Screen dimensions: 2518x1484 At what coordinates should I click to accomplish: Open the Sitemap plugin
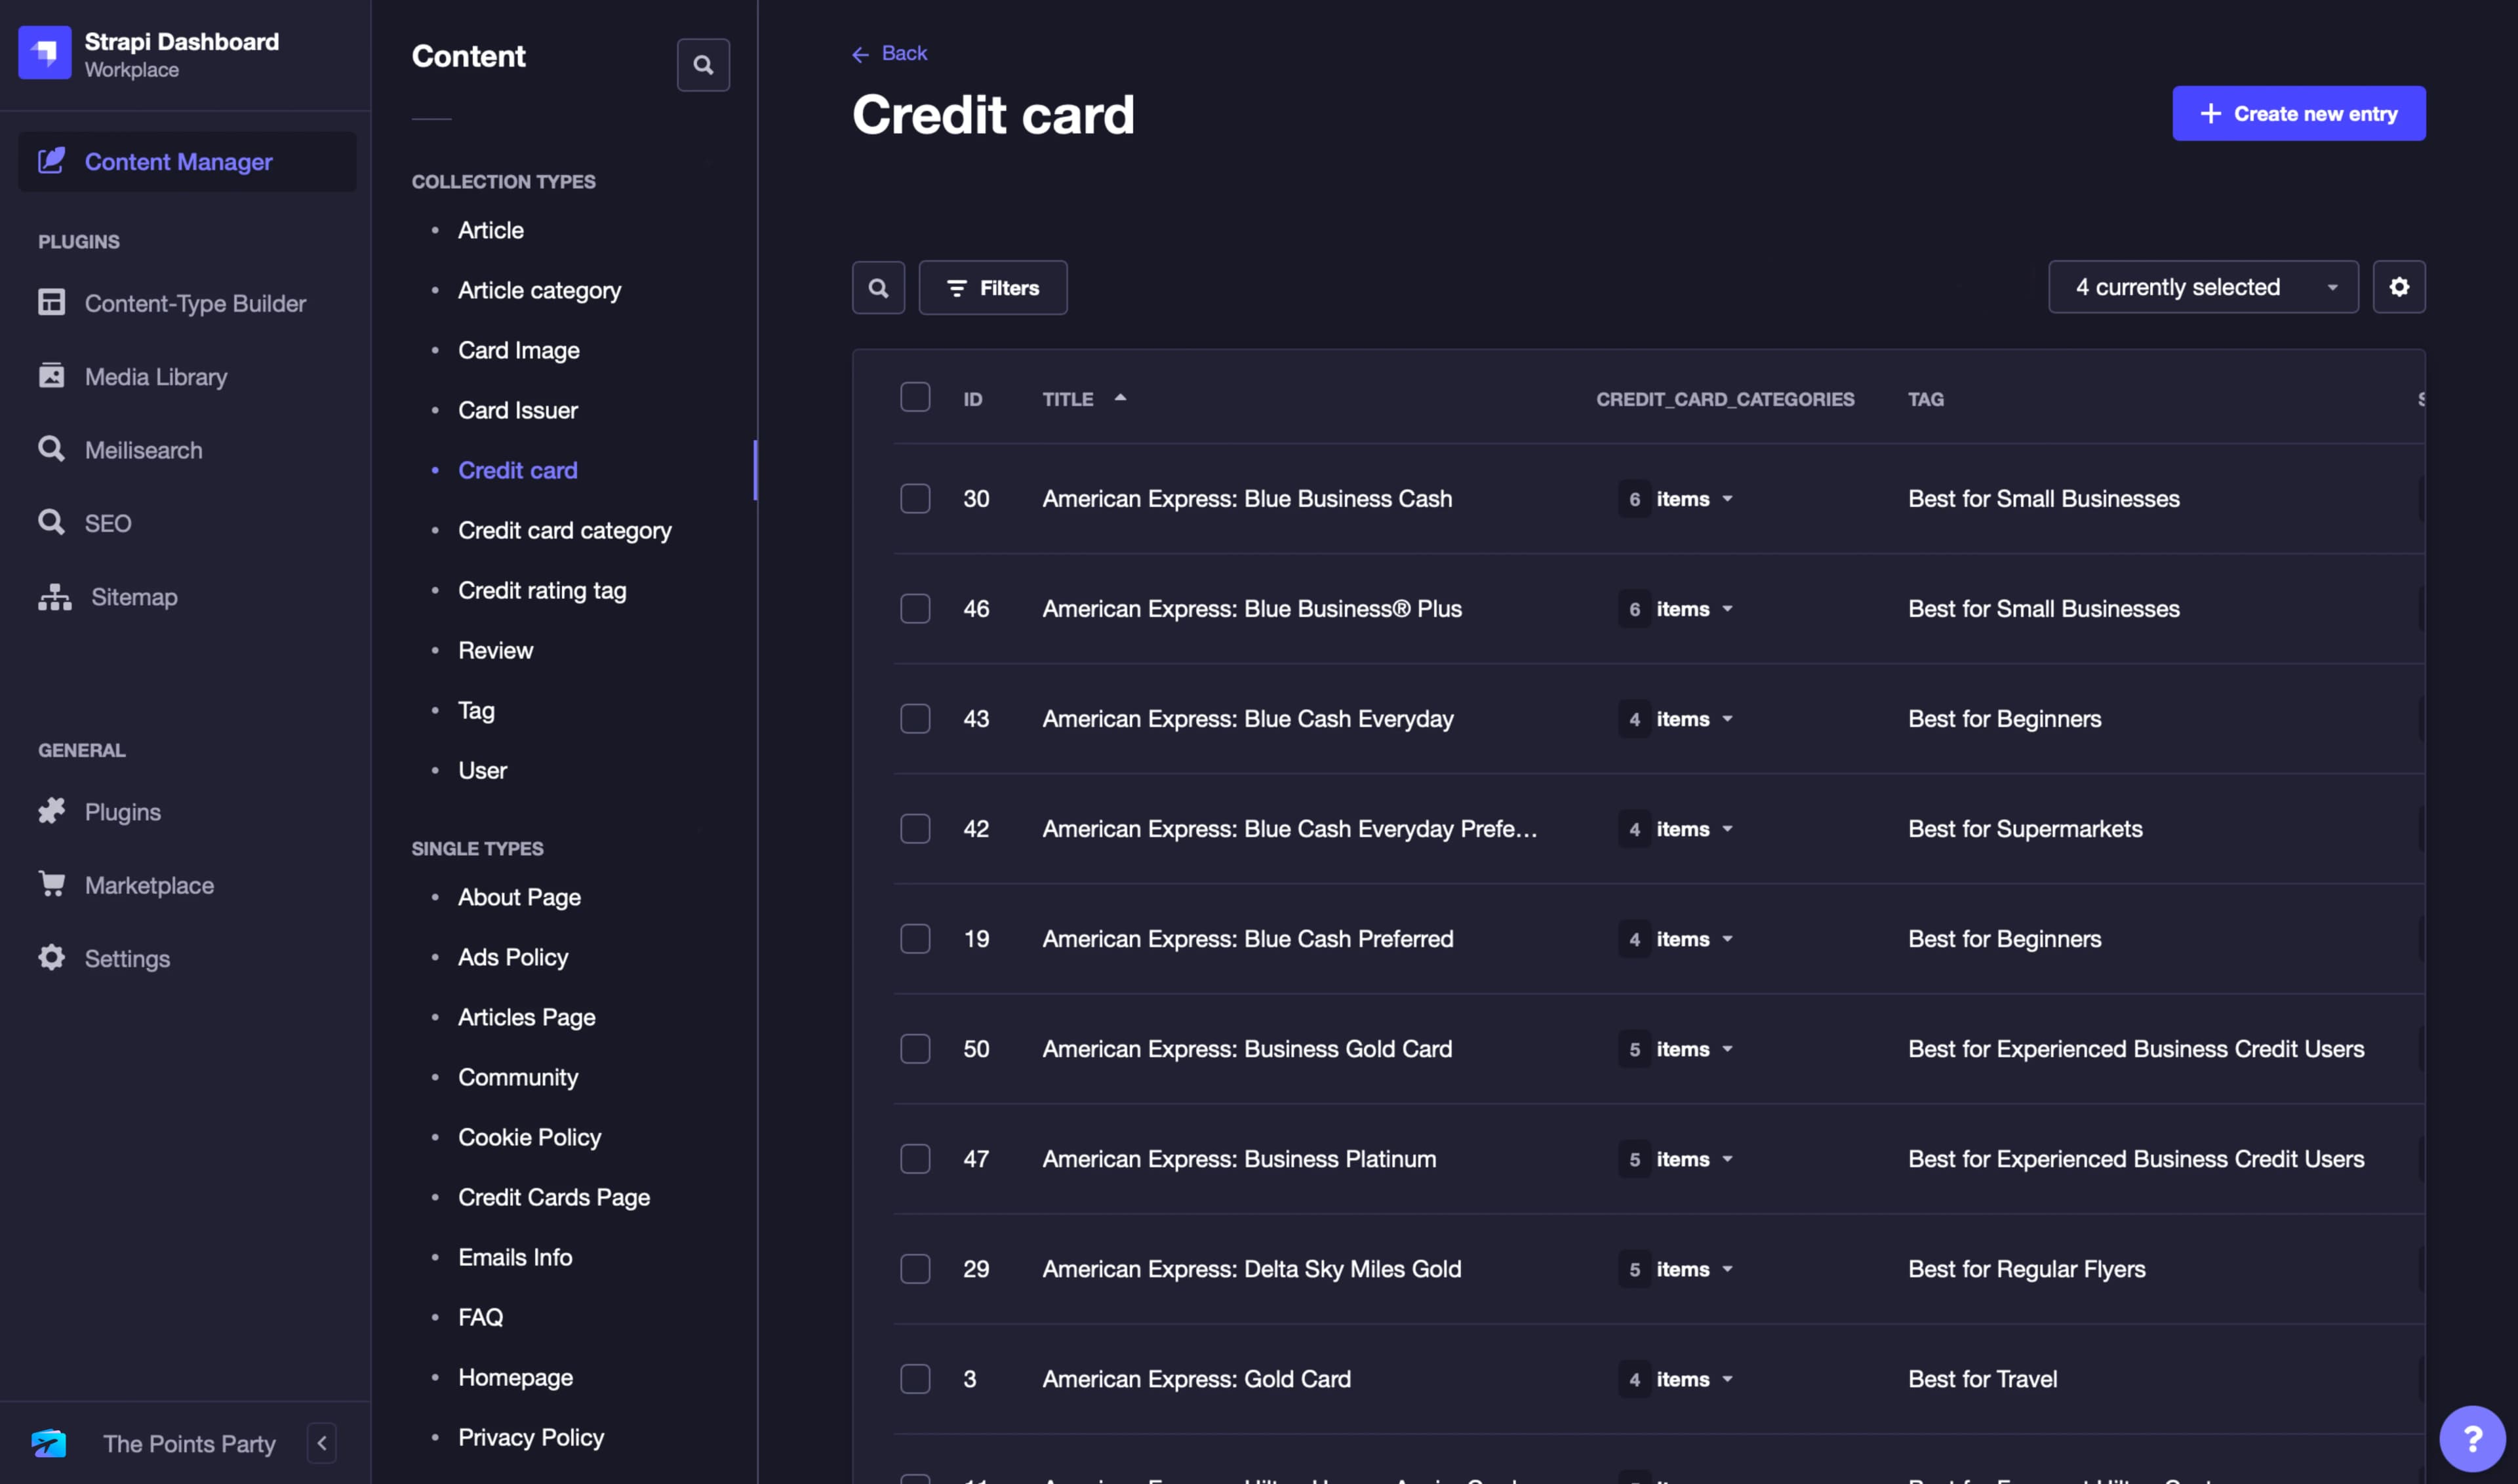click(133, 596)
